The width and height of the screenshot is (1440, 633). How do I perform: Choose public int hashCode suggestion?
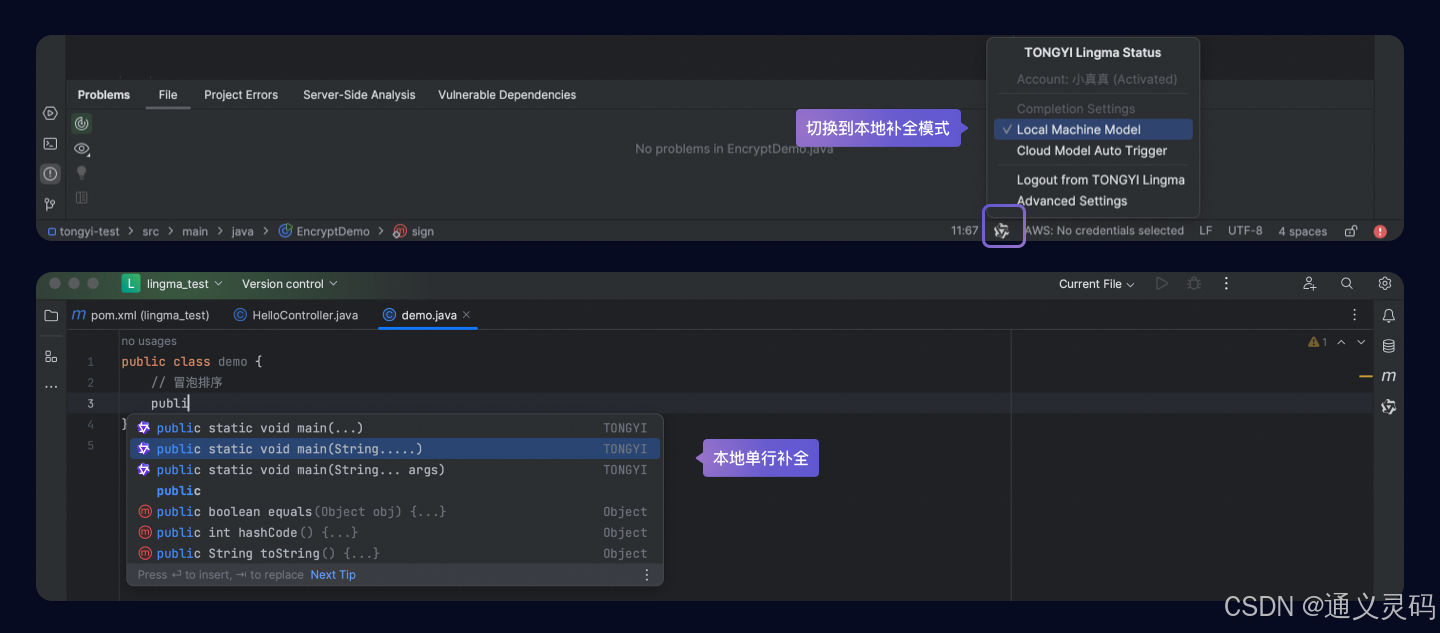395,533
